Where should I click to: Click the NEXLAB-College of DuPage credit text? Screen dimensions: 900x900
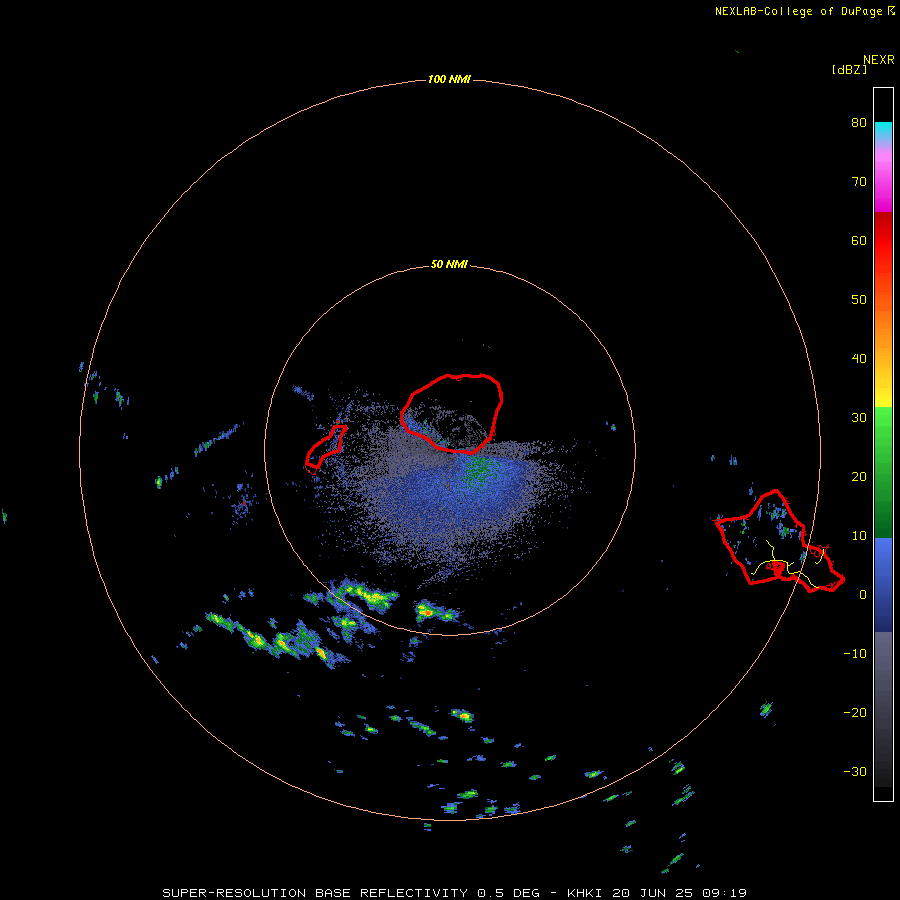pyautogui.click(x=798, y=11)
